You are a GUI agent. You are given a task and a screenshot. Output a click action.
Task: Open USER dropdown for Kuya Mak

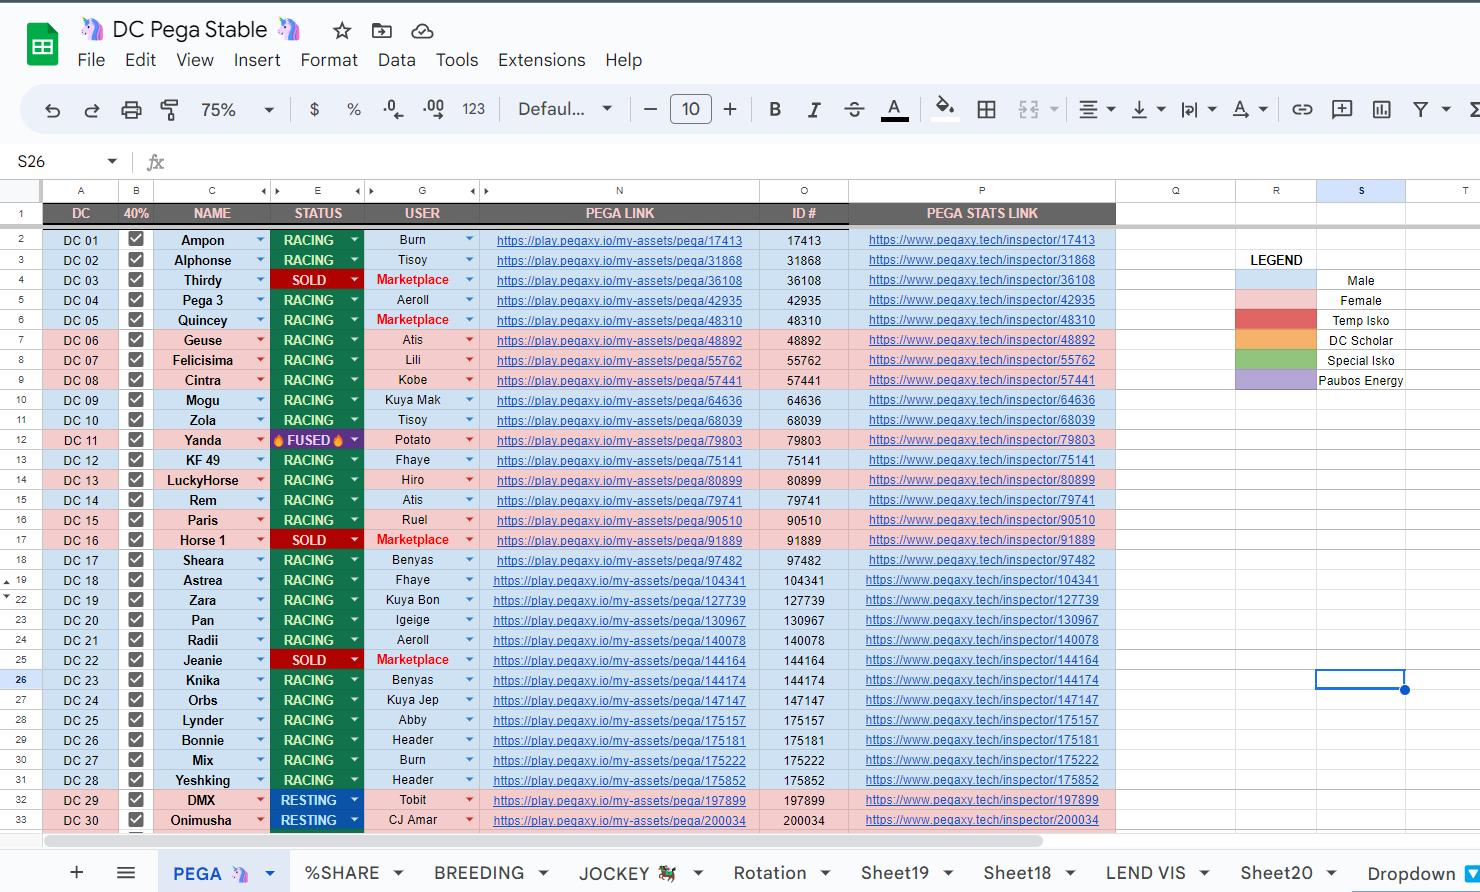coord(470,400)
